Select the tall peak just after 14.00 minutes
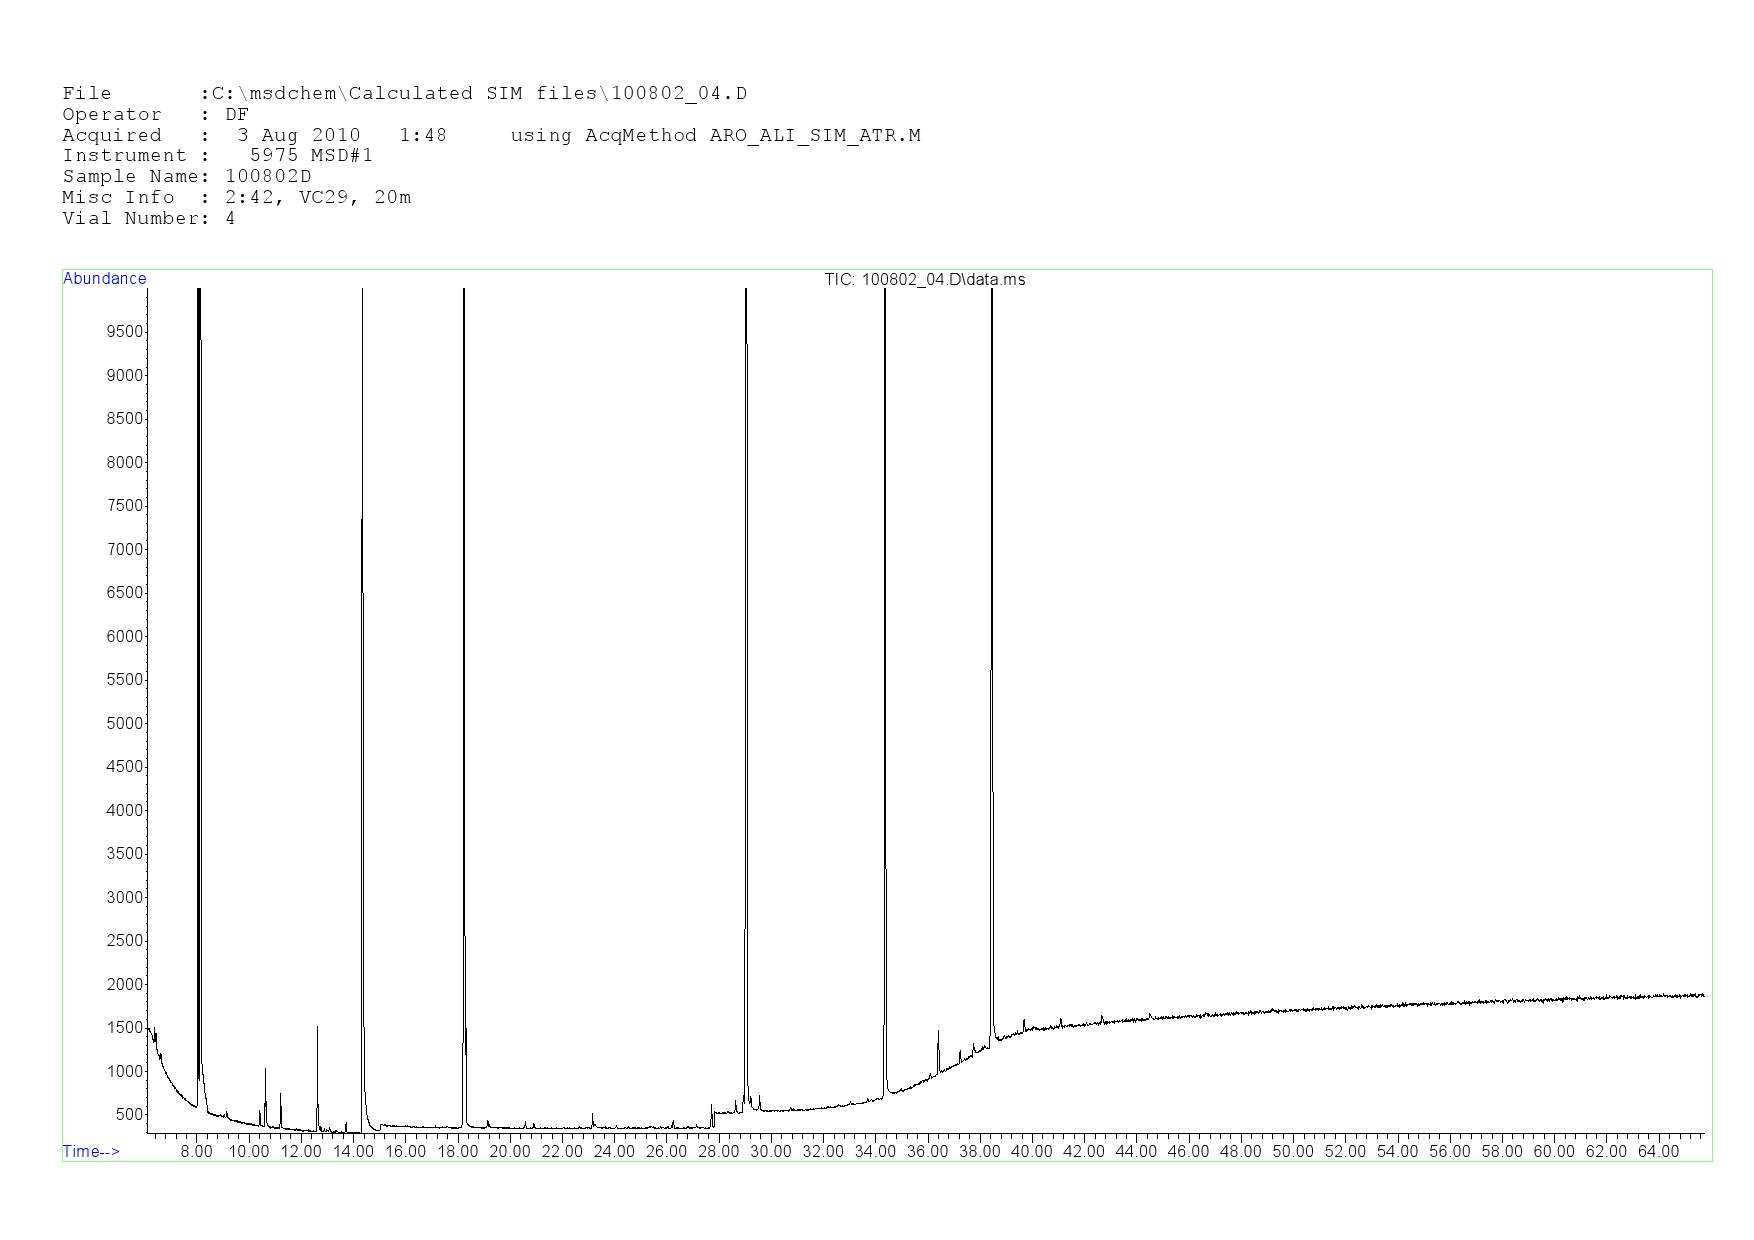 (362, 600)
